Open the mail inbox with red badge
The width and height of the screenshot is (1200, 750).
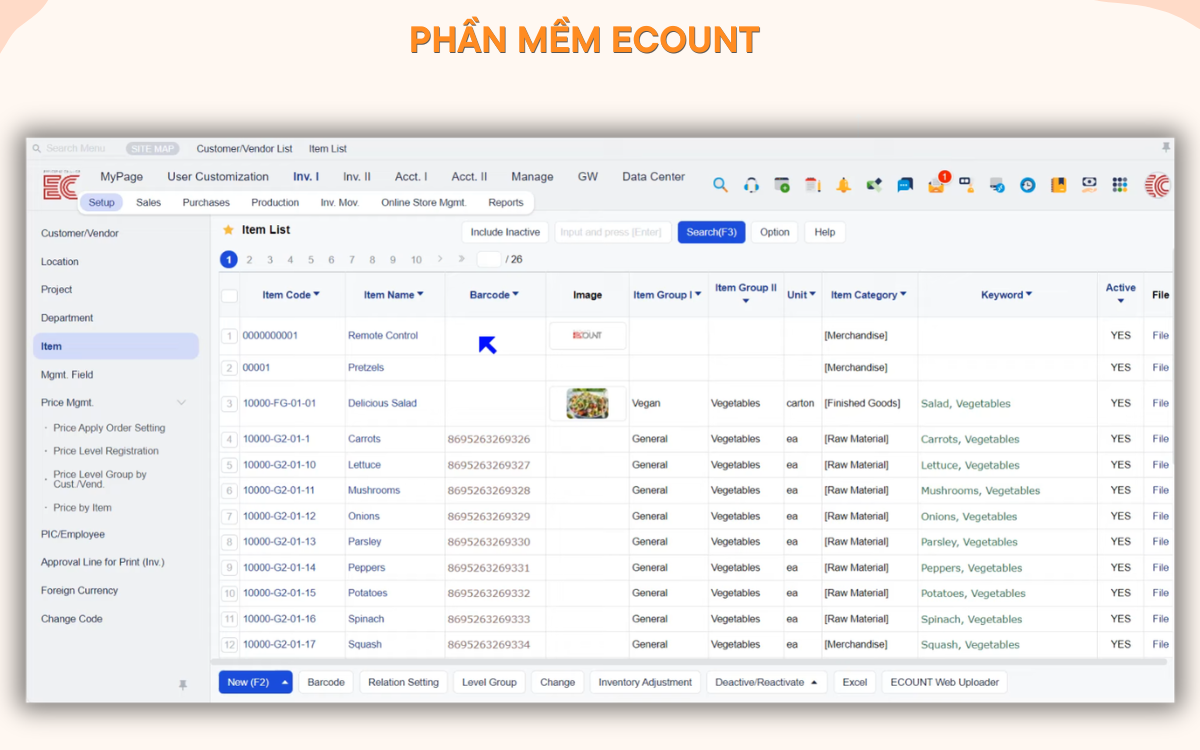[937, 184]
